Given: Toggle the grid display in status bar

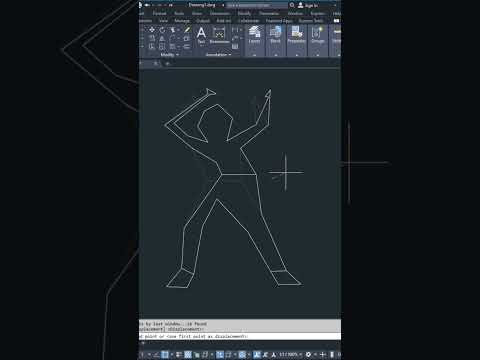Looking at the screenshot, I should tap(165, 354).
